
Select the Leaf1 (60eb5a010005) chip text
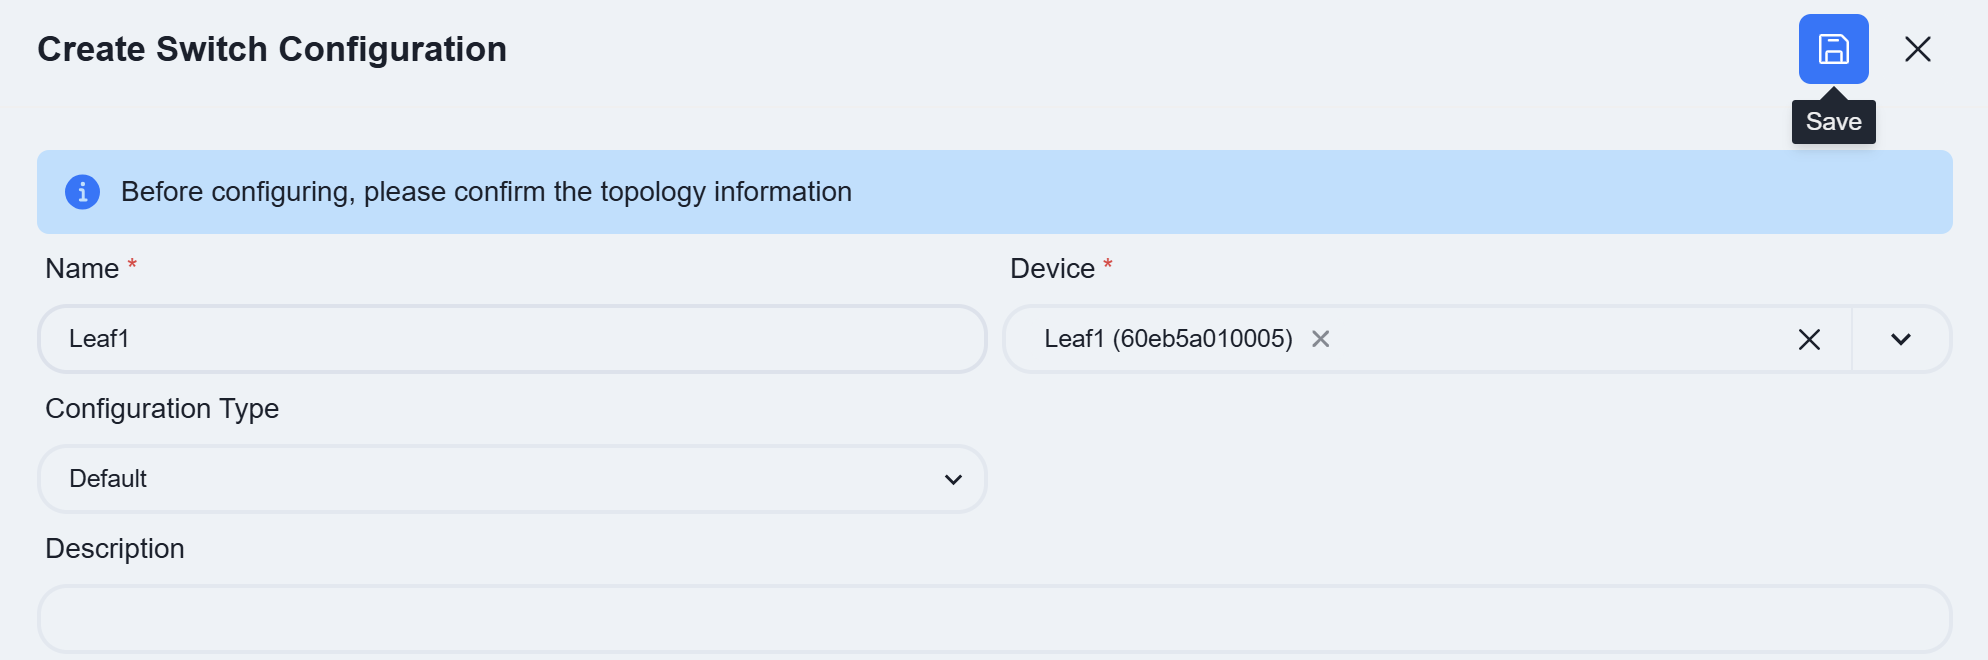pos(1168,339)
